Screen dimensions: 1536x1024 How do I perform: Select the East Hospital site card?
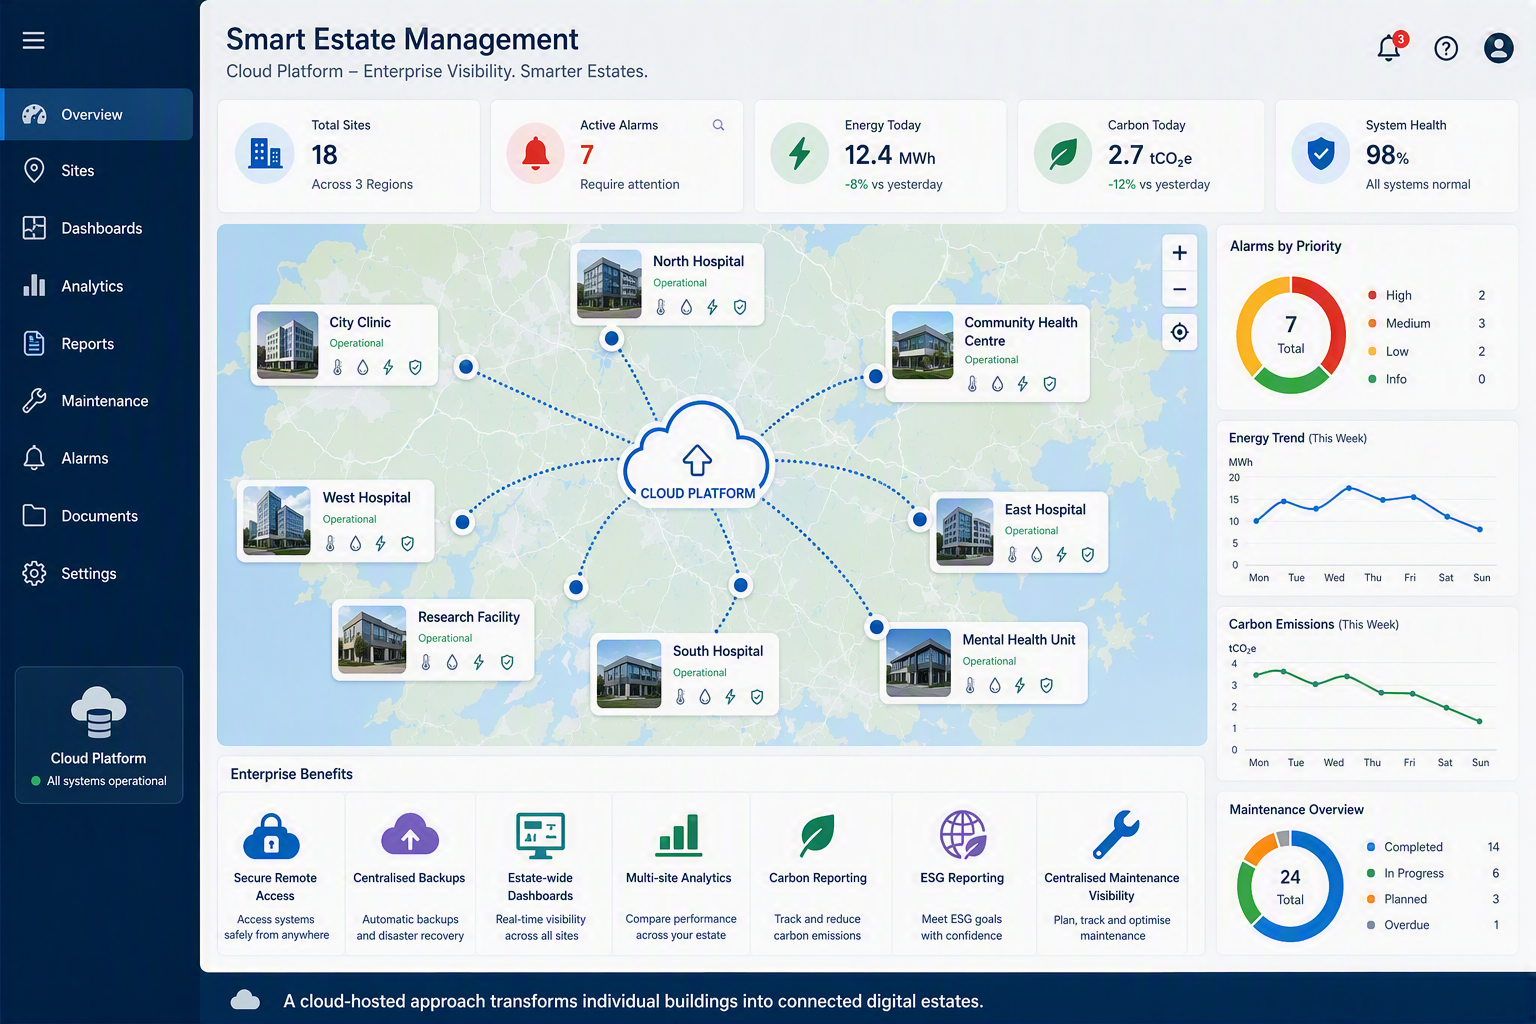pos(1019,532)
